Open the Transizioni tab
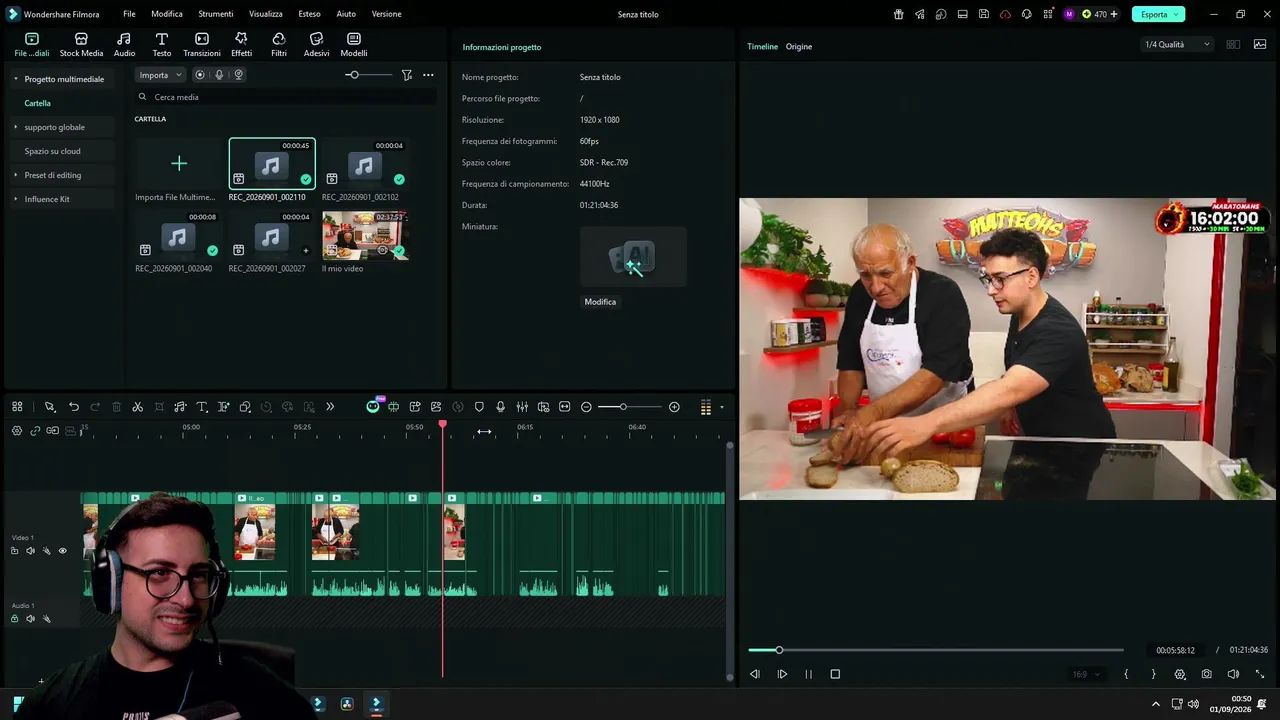Image resolution: width=1280 pixels, height=720 pixels. (202, 44)
